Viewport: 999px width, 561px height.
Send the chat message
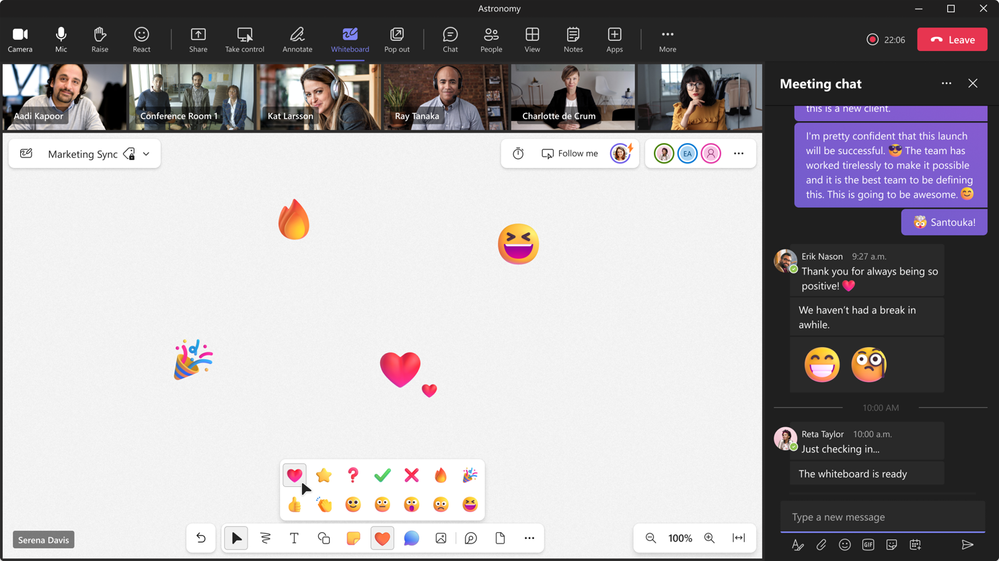pos(968,544)
